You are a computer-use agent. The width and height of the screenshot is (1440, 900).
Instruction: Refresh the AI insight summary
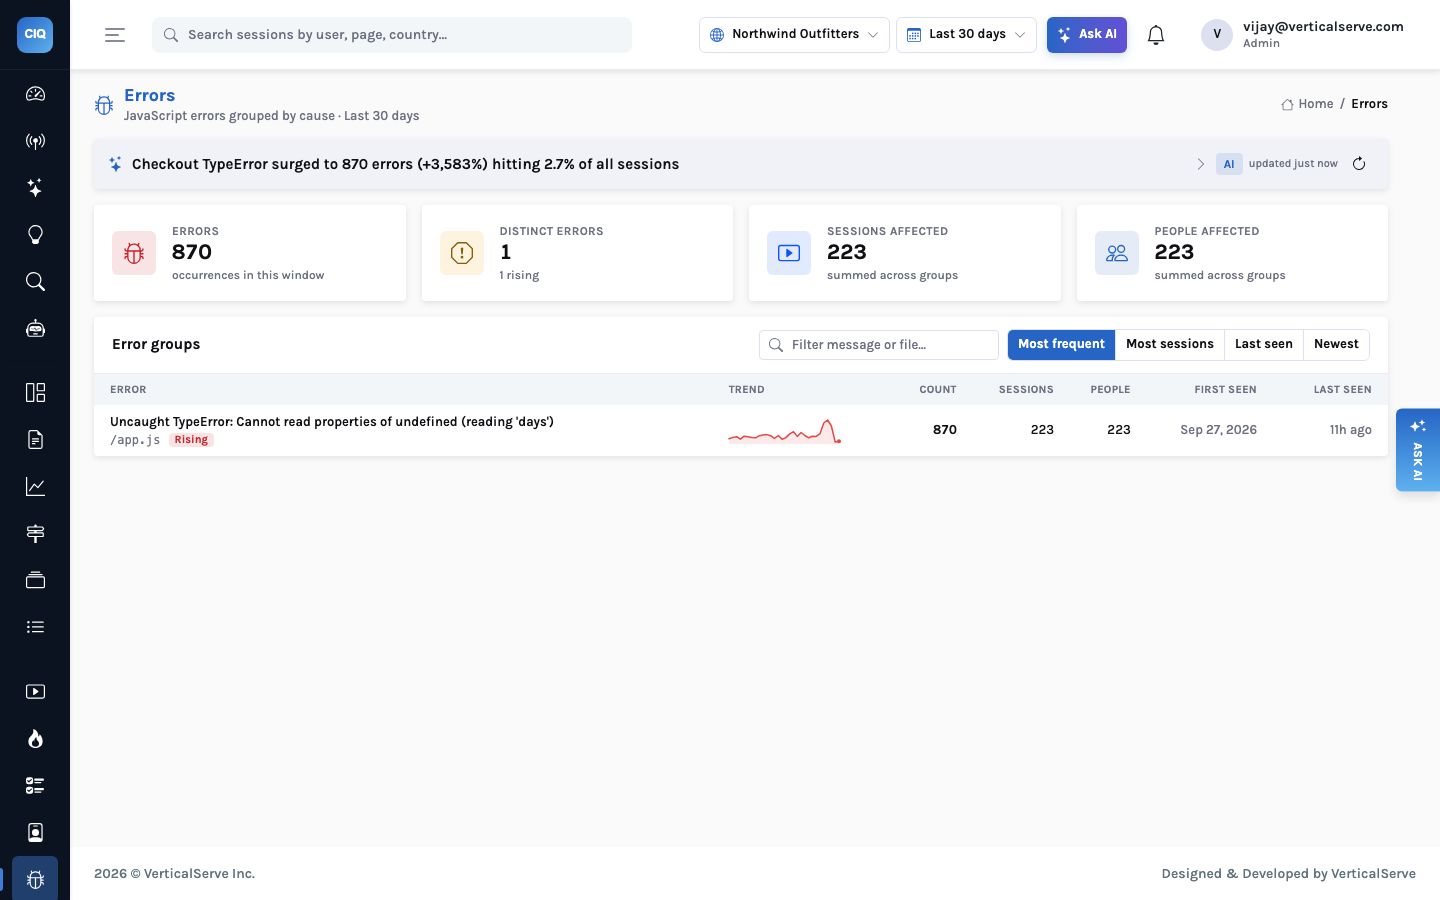1359,164
